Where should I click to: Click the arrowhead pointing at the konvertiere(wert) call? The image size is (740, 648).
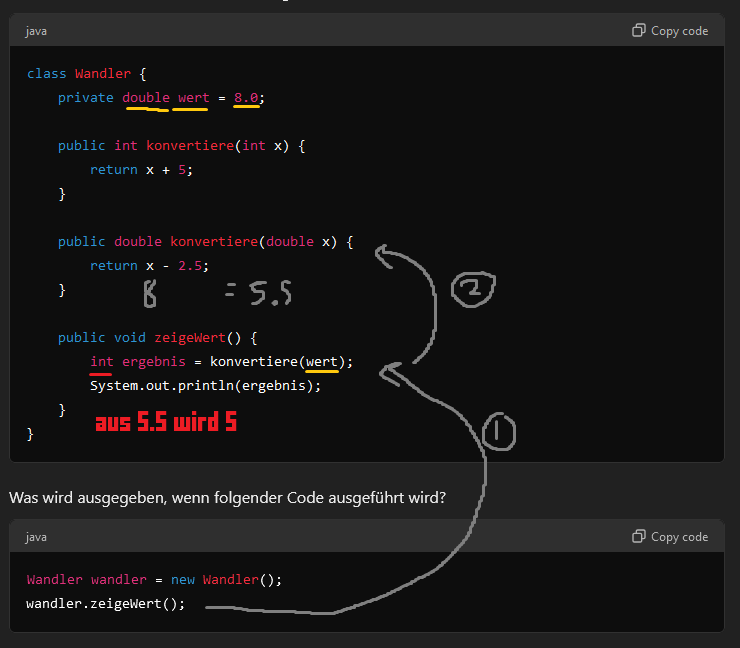coord(391,372)
